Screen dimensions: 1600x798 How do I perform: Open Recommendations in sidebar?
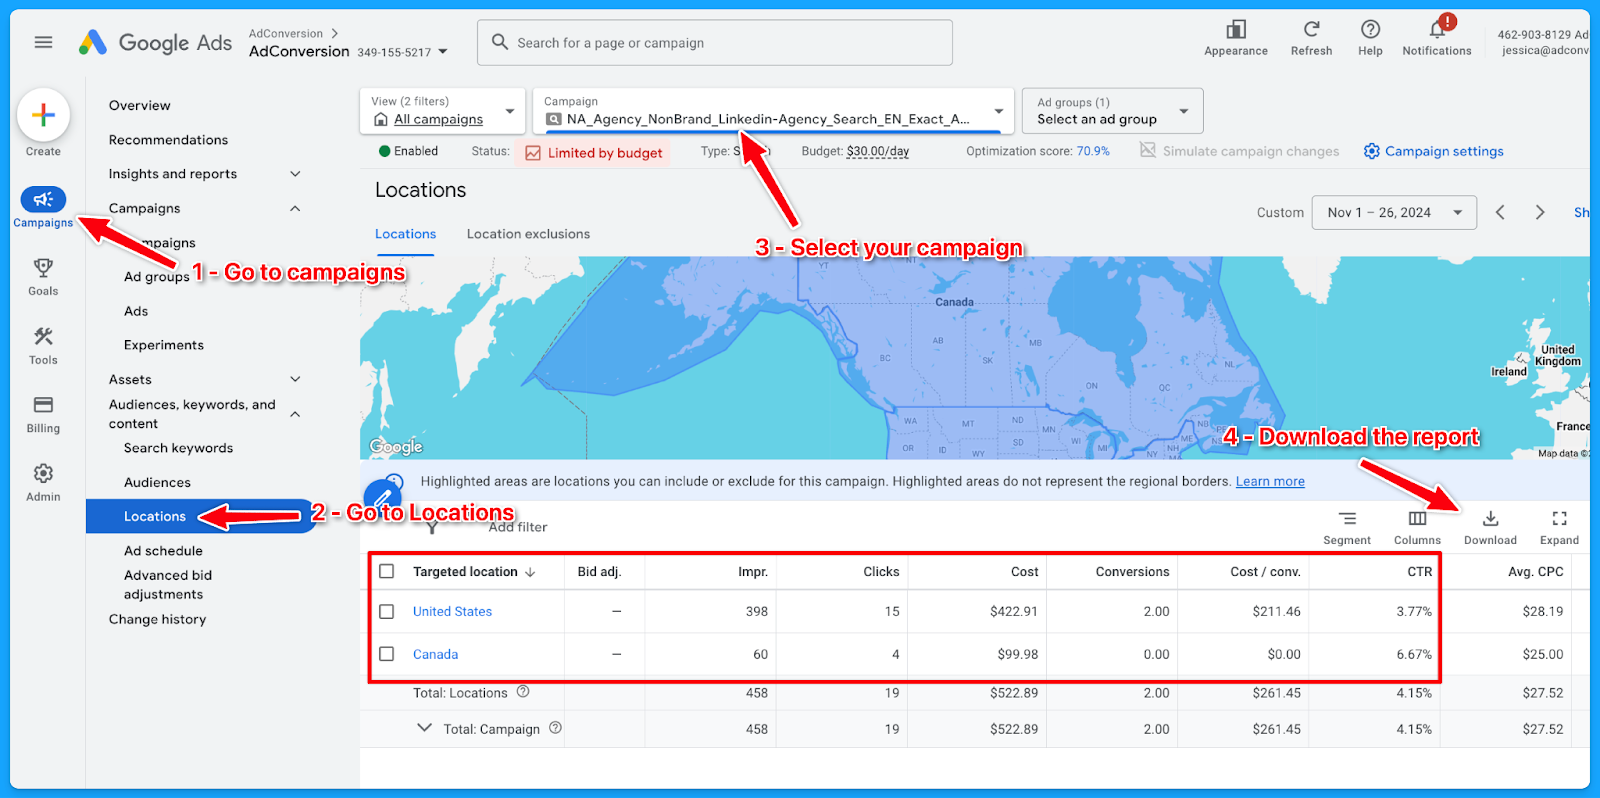click(x=168, y=140)
